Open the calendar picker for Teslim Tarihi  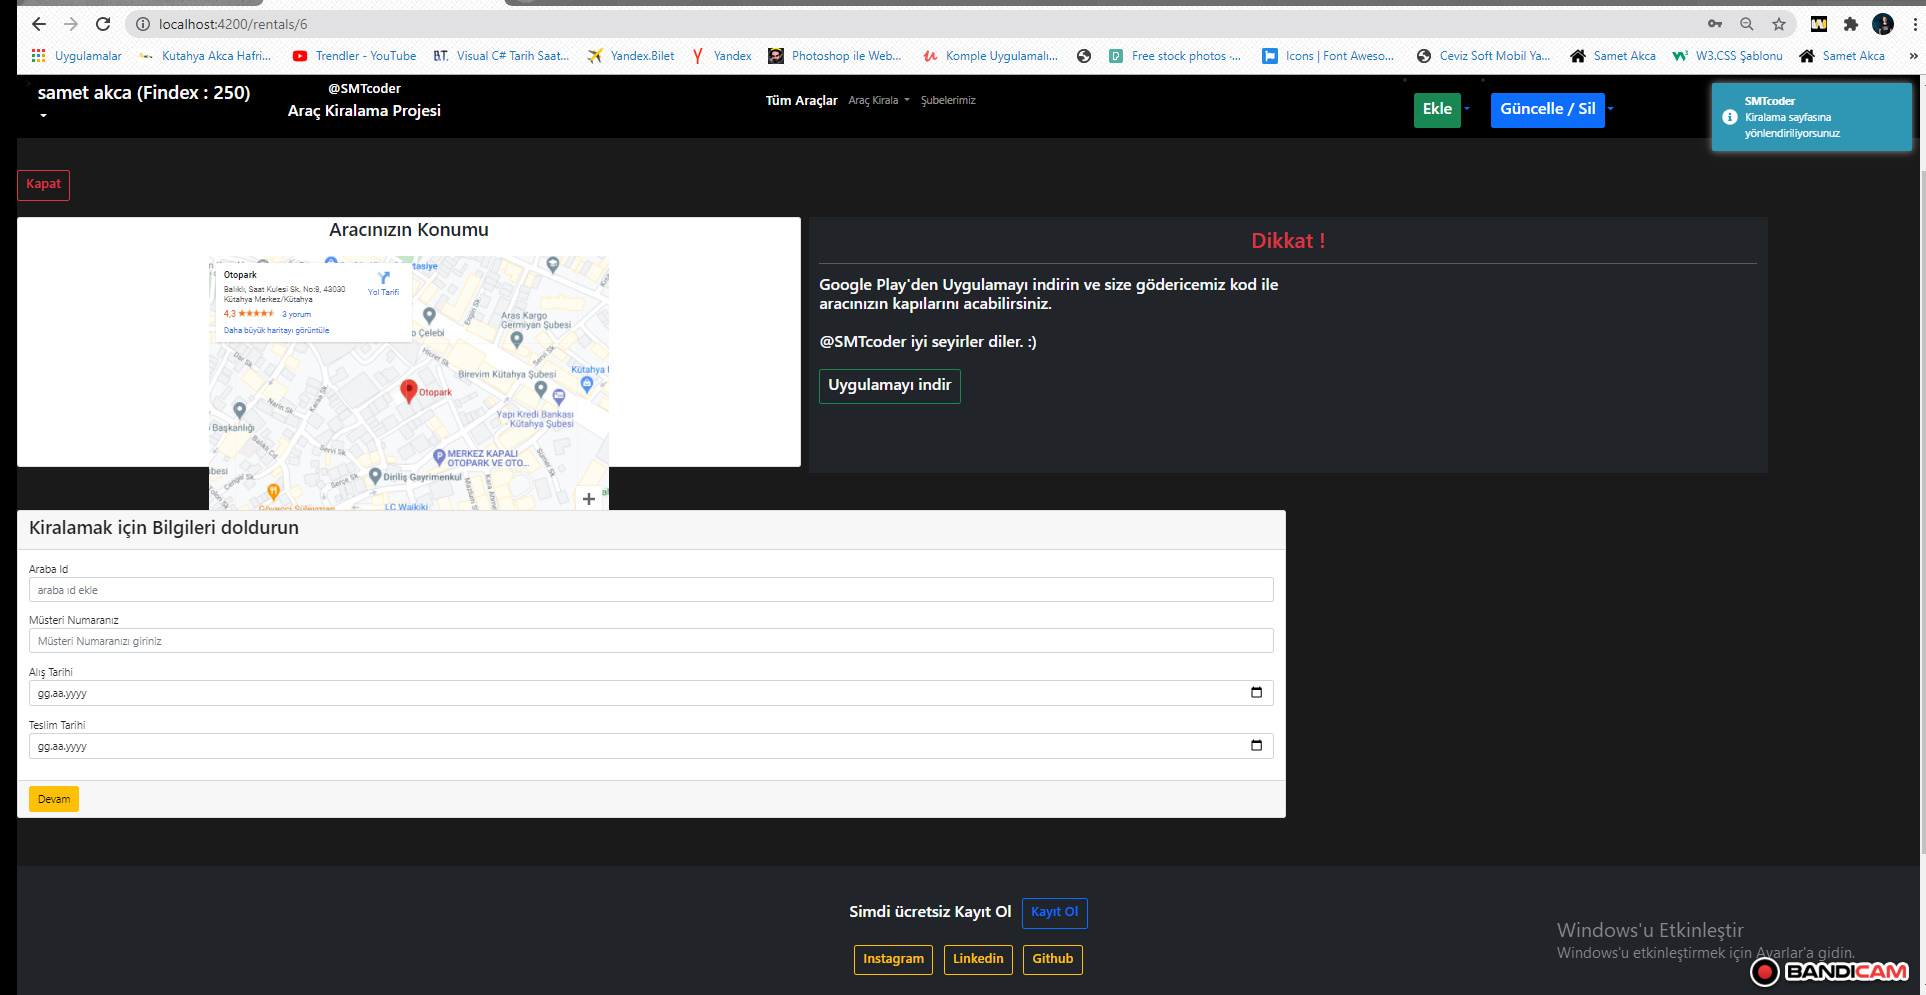pyautogui.click(x=1255, y=745)
